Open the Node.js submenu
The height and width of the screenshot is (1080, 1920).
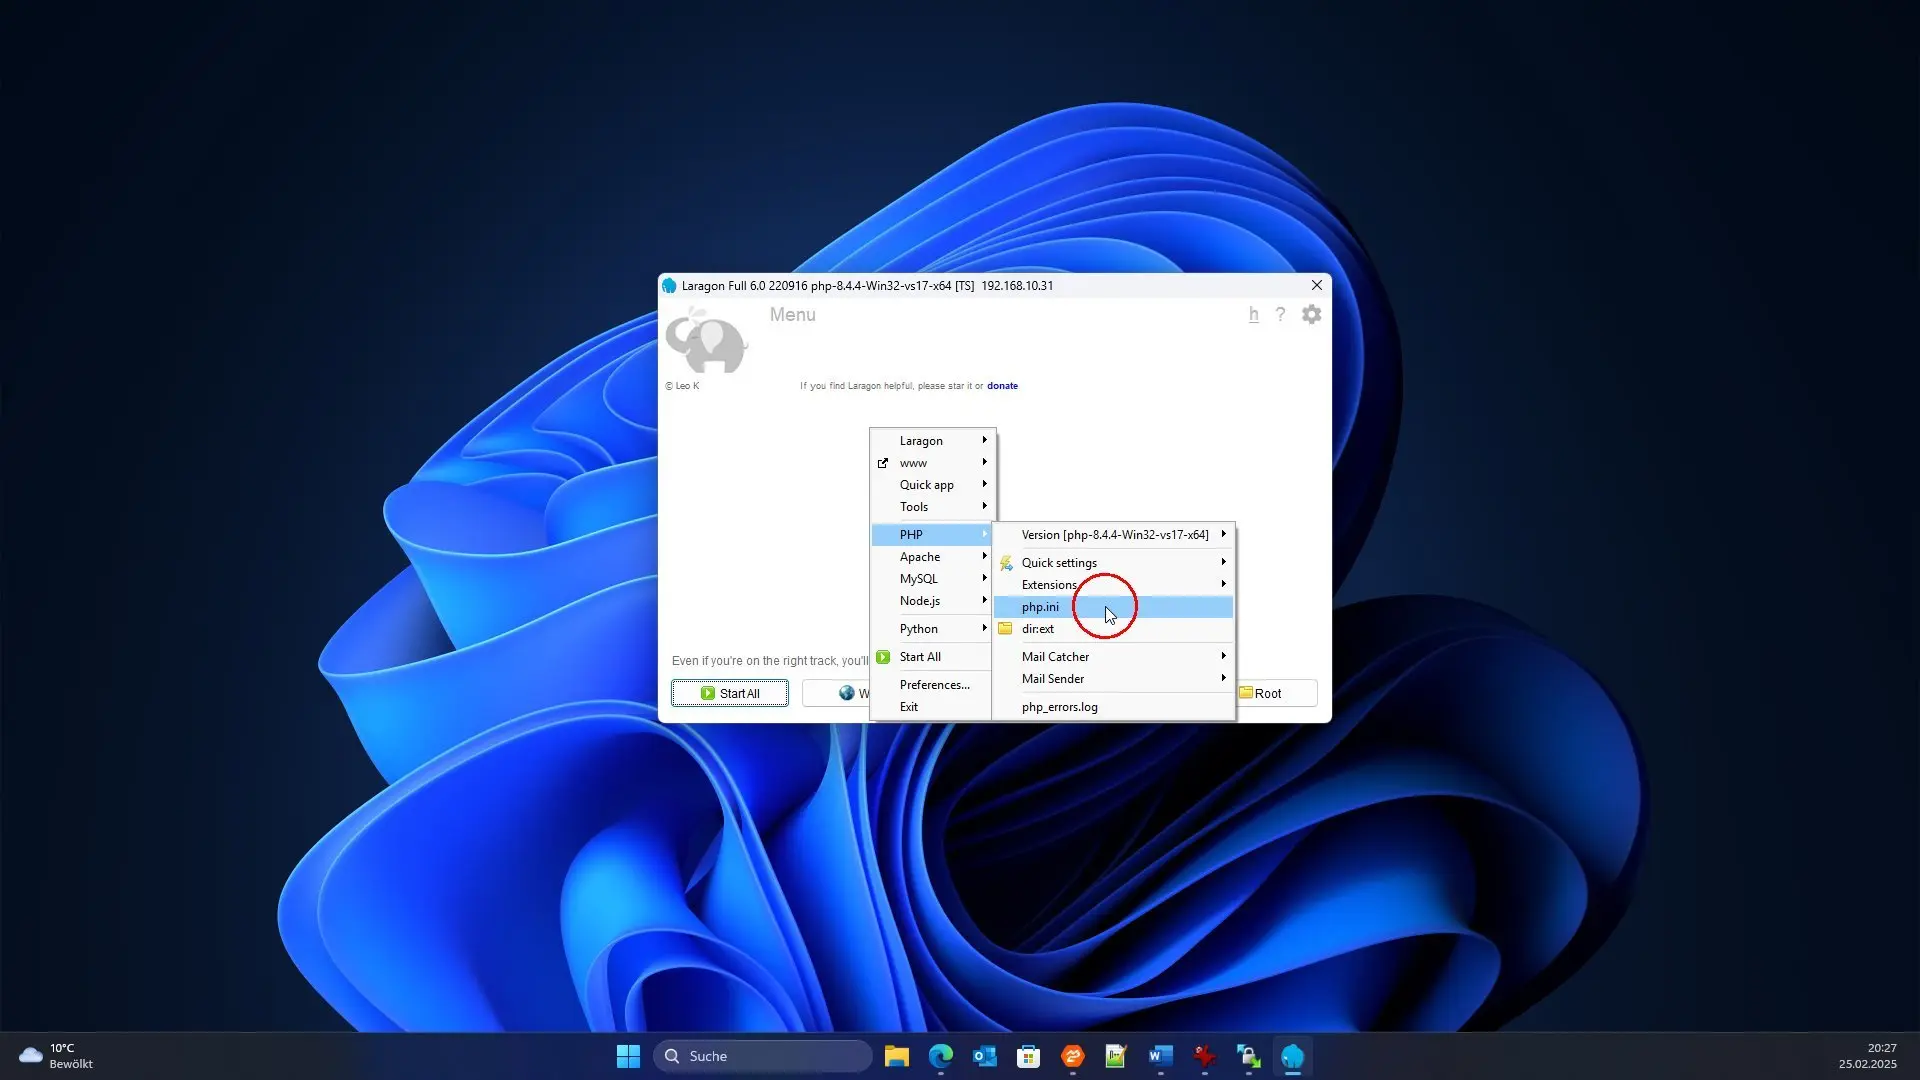pos(932,601)
